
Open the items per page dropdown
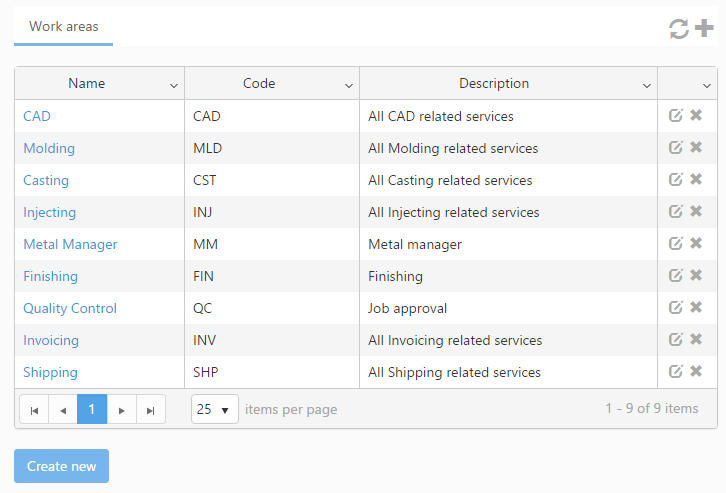pyautogui.click(x=215, y=409)
